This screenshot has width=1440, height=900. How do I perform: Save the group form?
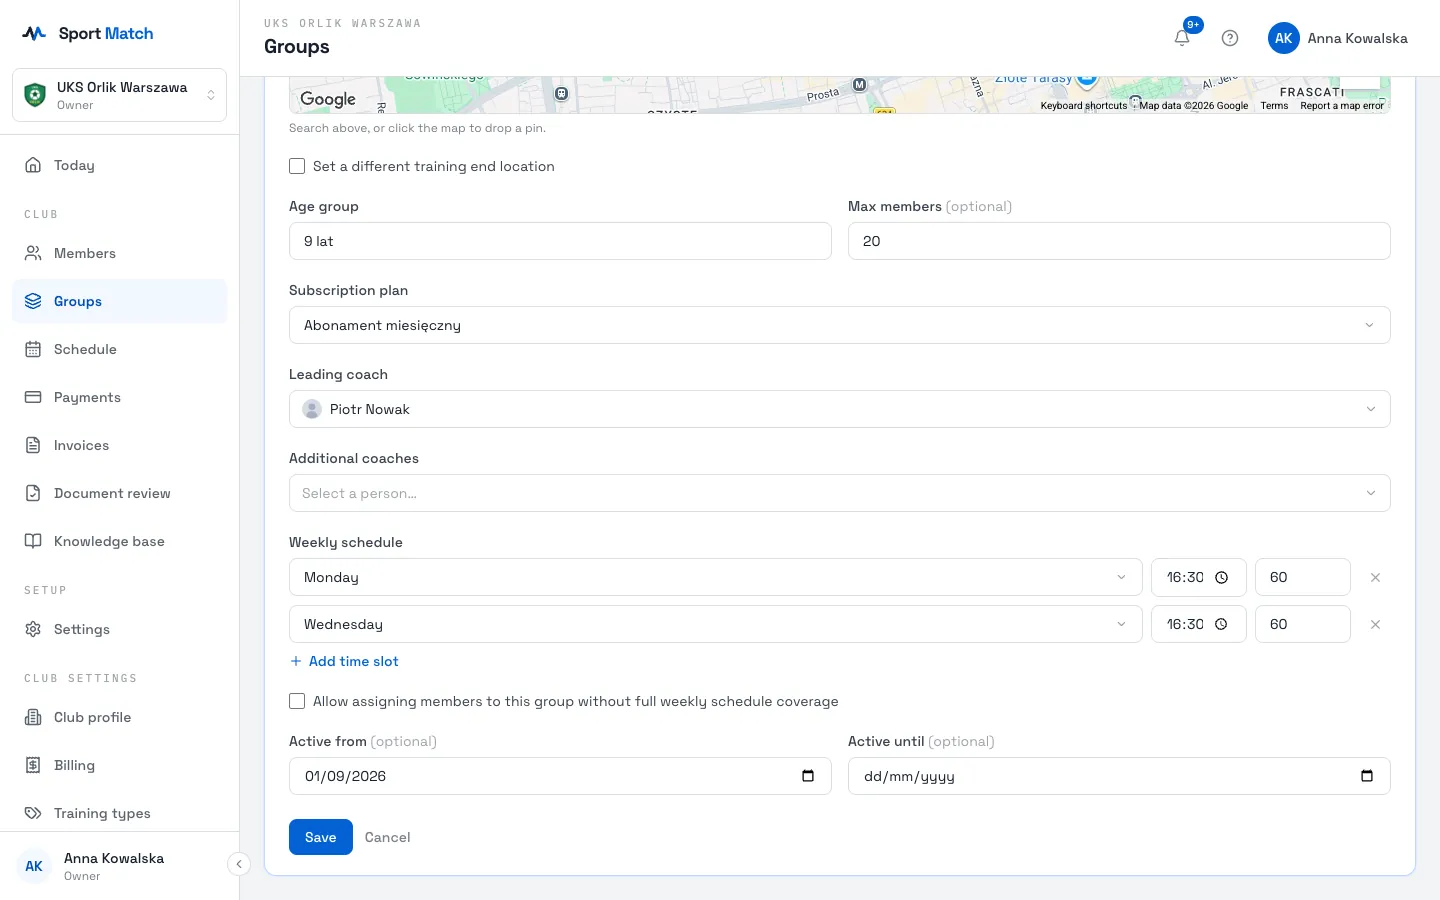[x=321, y=837]
